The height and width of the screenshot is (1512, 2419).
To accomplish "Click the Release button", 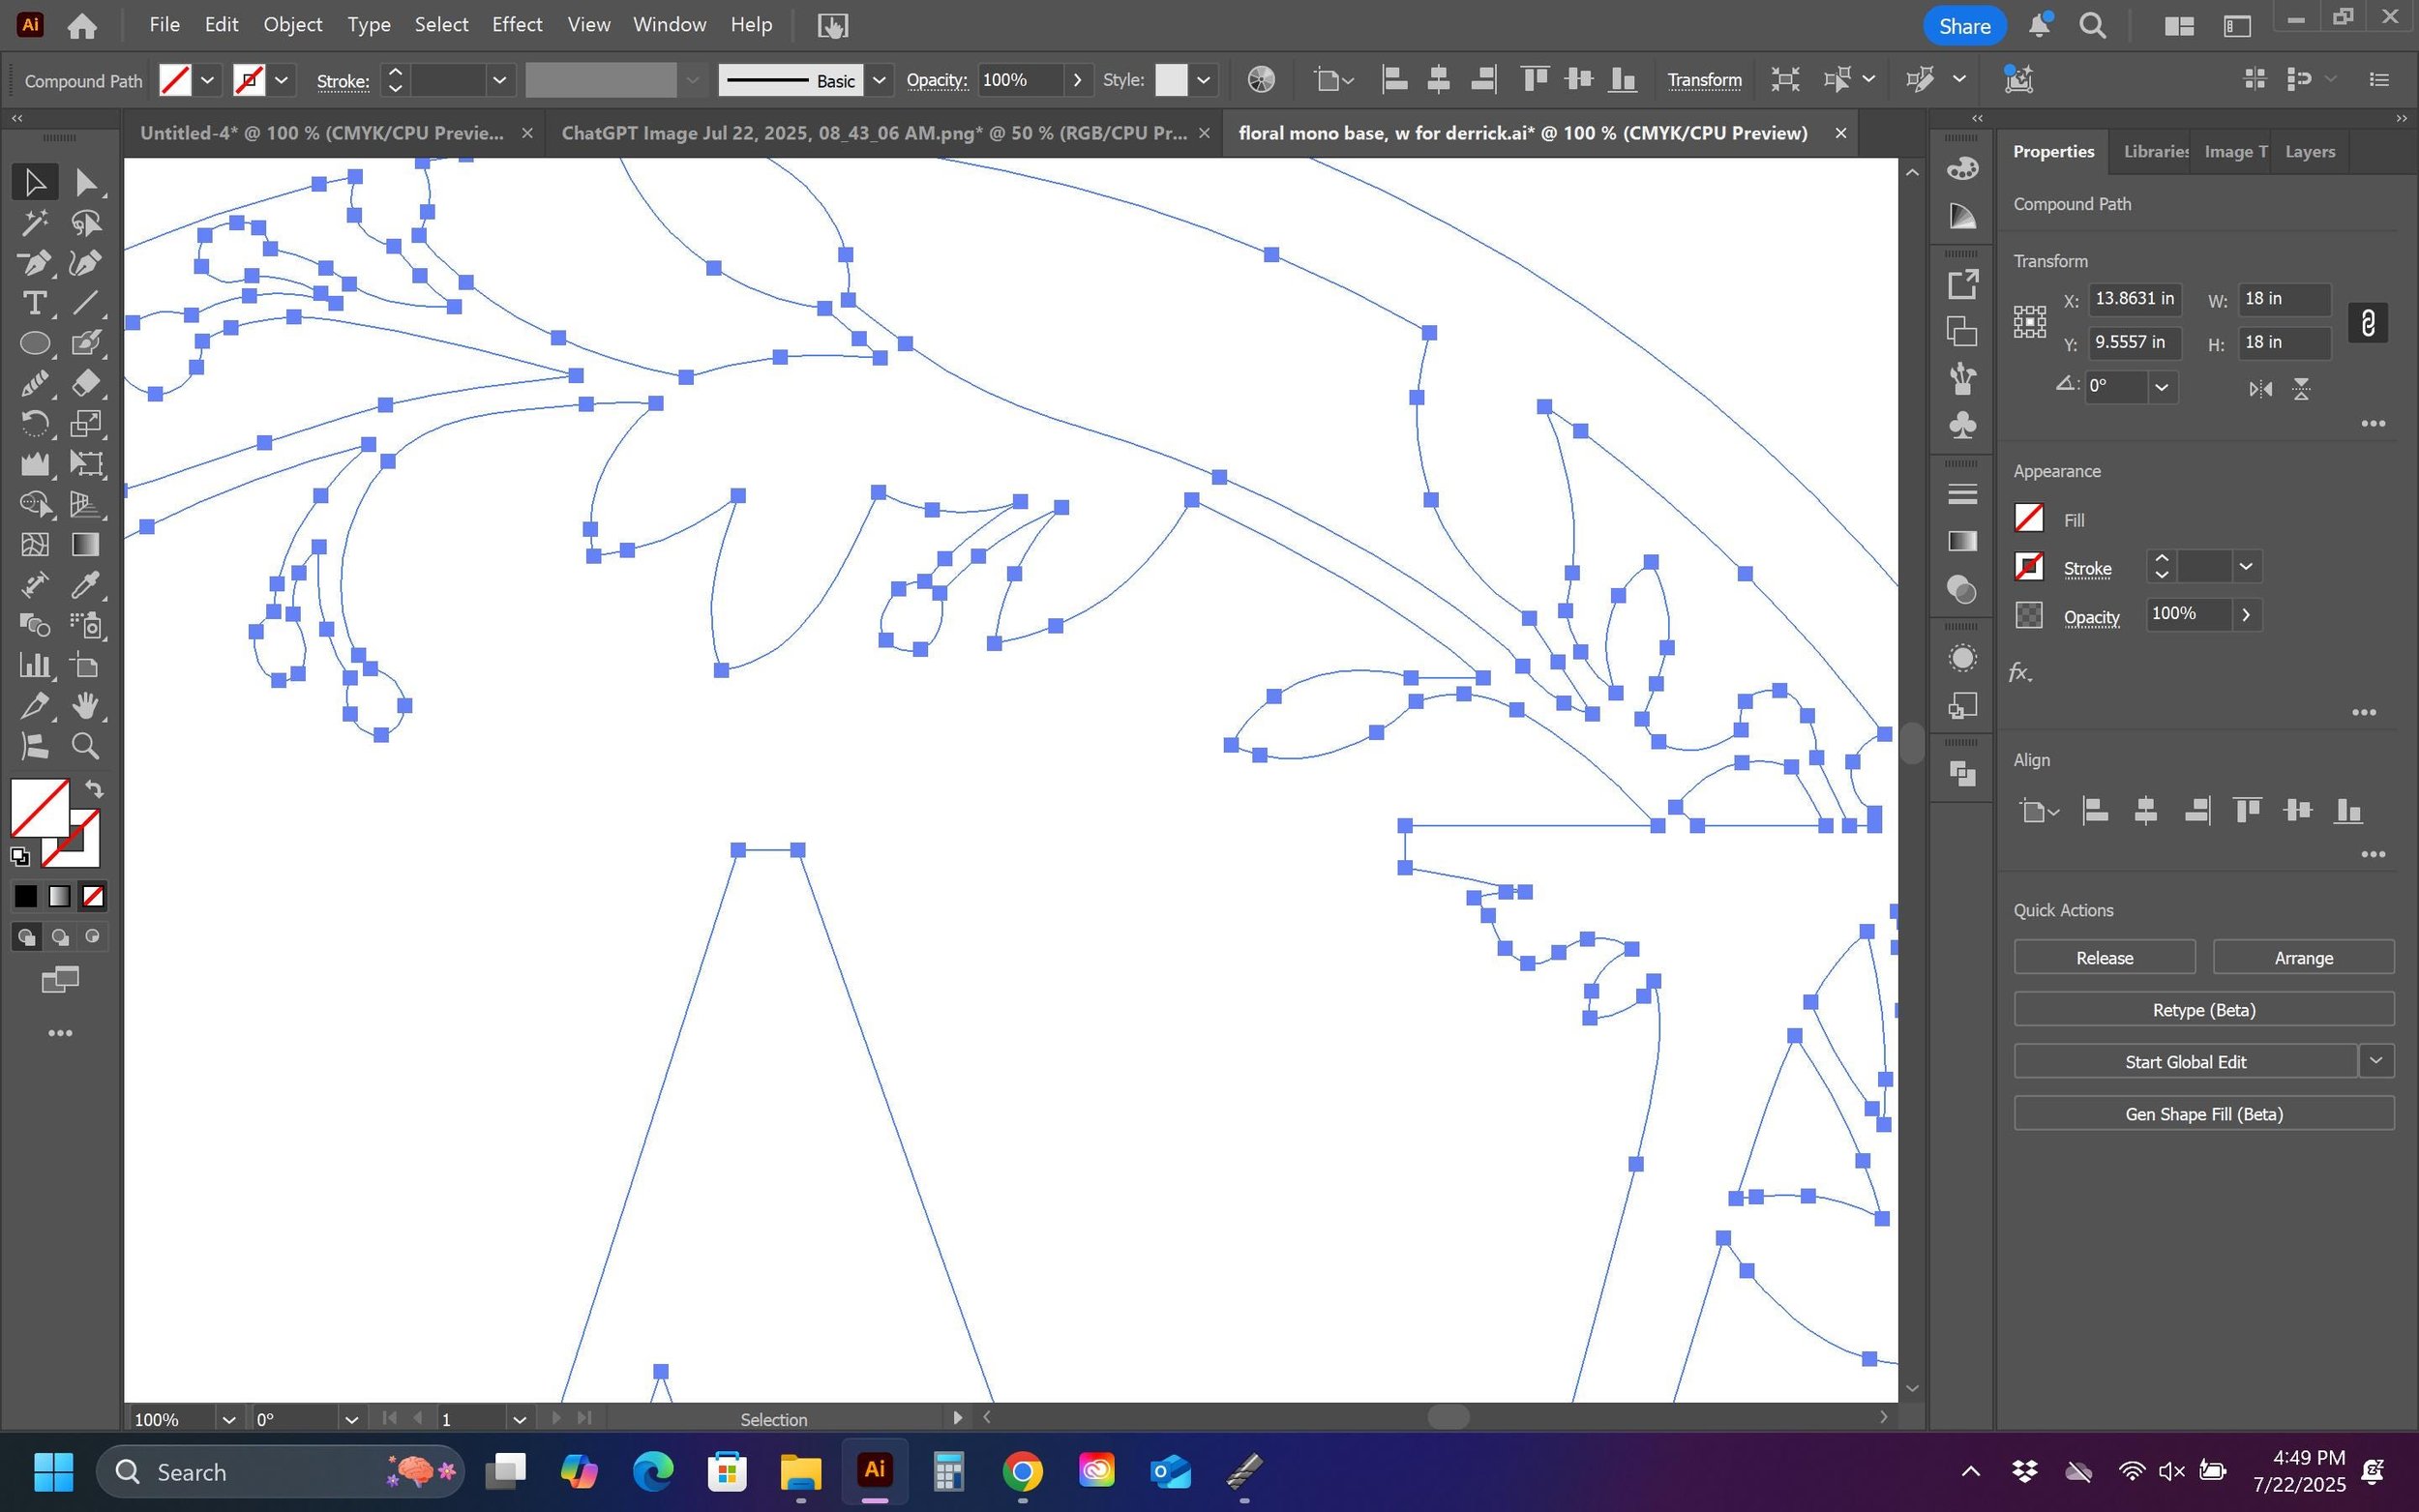I will pyautogui.click(x=2103, y=957).
